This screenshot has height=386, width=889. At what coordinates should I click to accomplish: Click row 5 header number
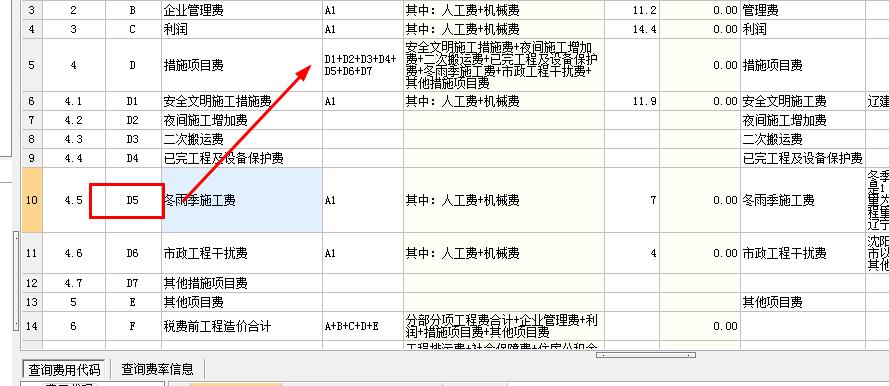(x=32, y=65)
